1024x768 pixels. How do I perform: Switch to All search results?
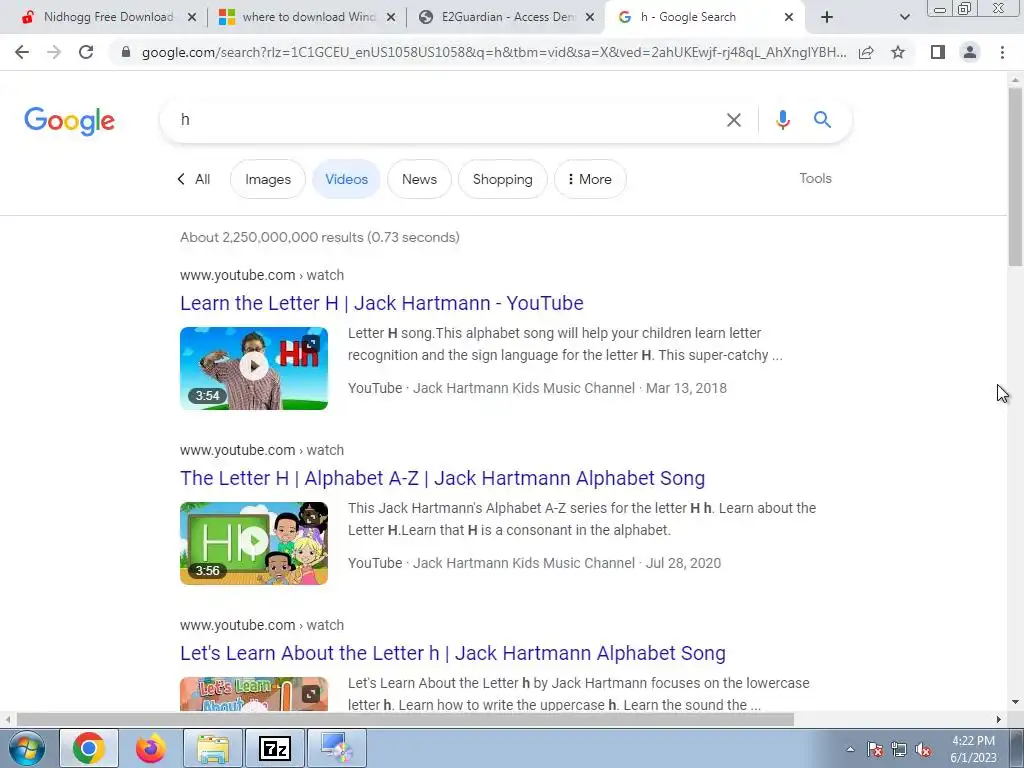pyautogui.click(x=194, y=179)
